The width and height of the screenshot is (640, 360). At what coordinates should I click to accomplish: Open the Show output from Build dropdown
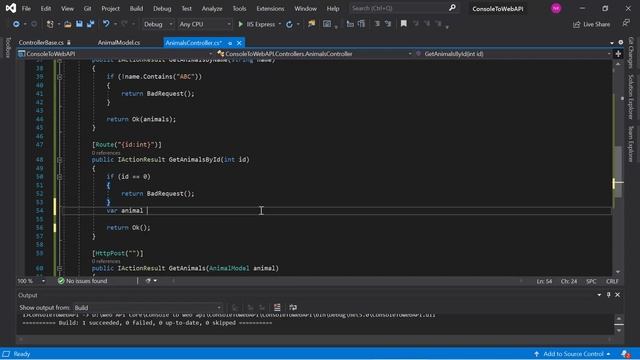[147, 308]
